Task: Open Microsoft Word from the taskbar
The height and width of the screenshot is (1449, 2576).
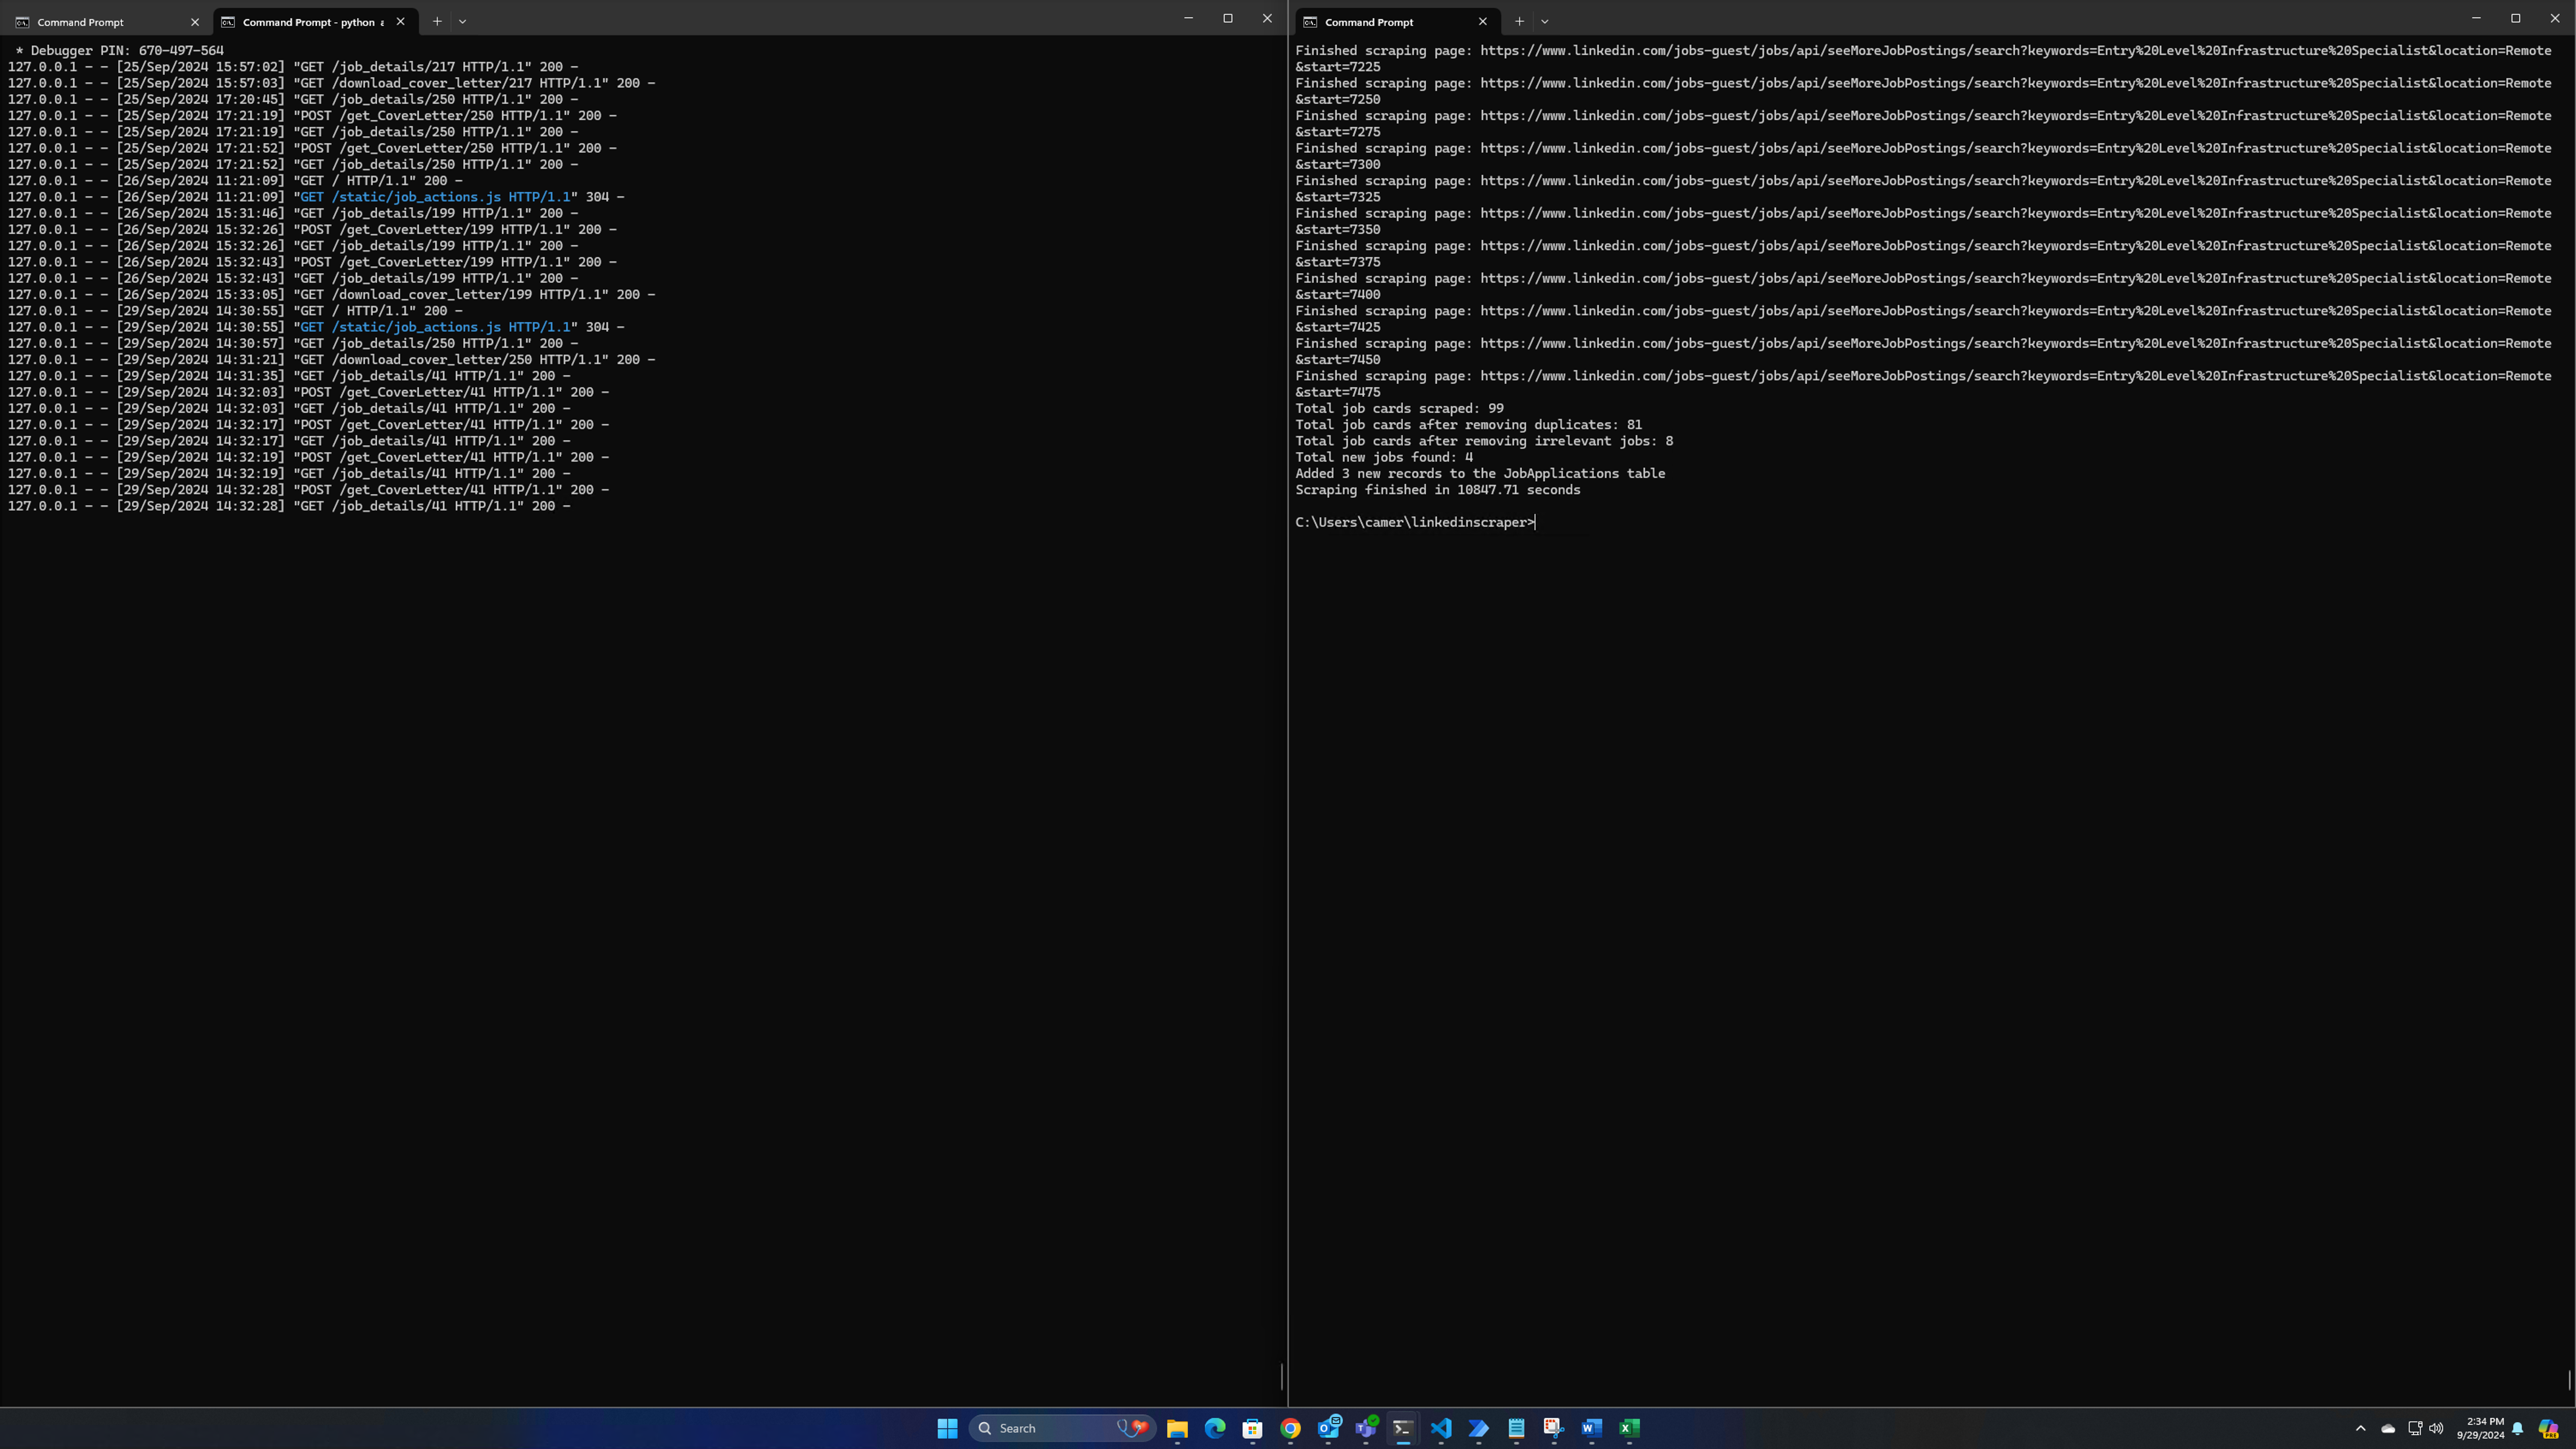Action: [x=1591, y=1428]
